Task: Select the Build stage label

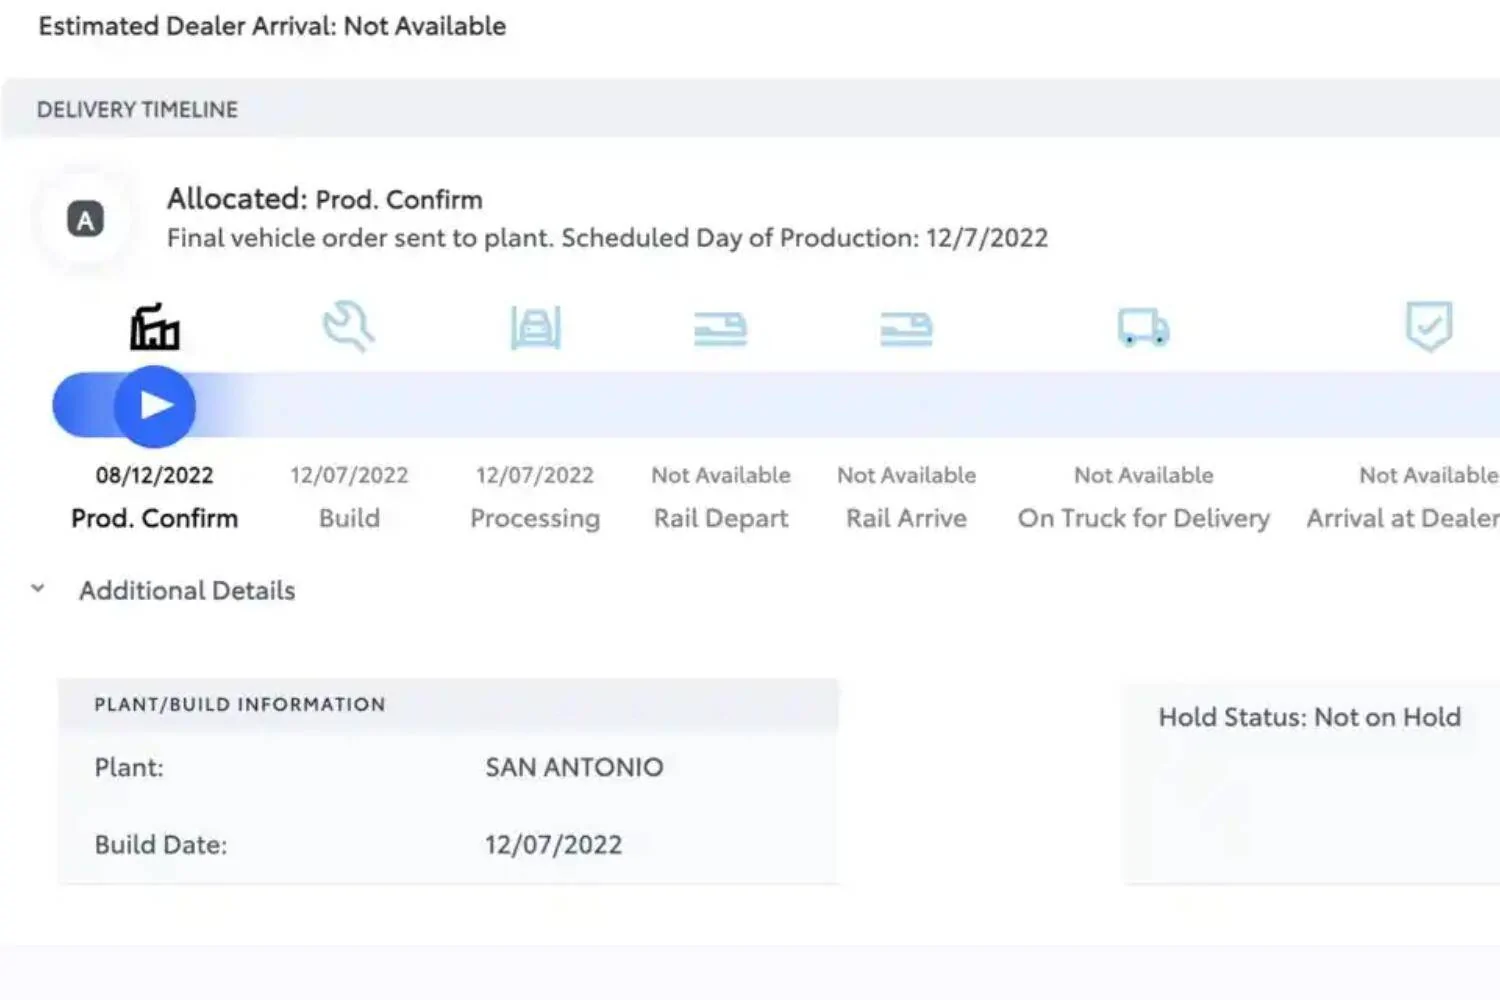Action: (349, 518)
